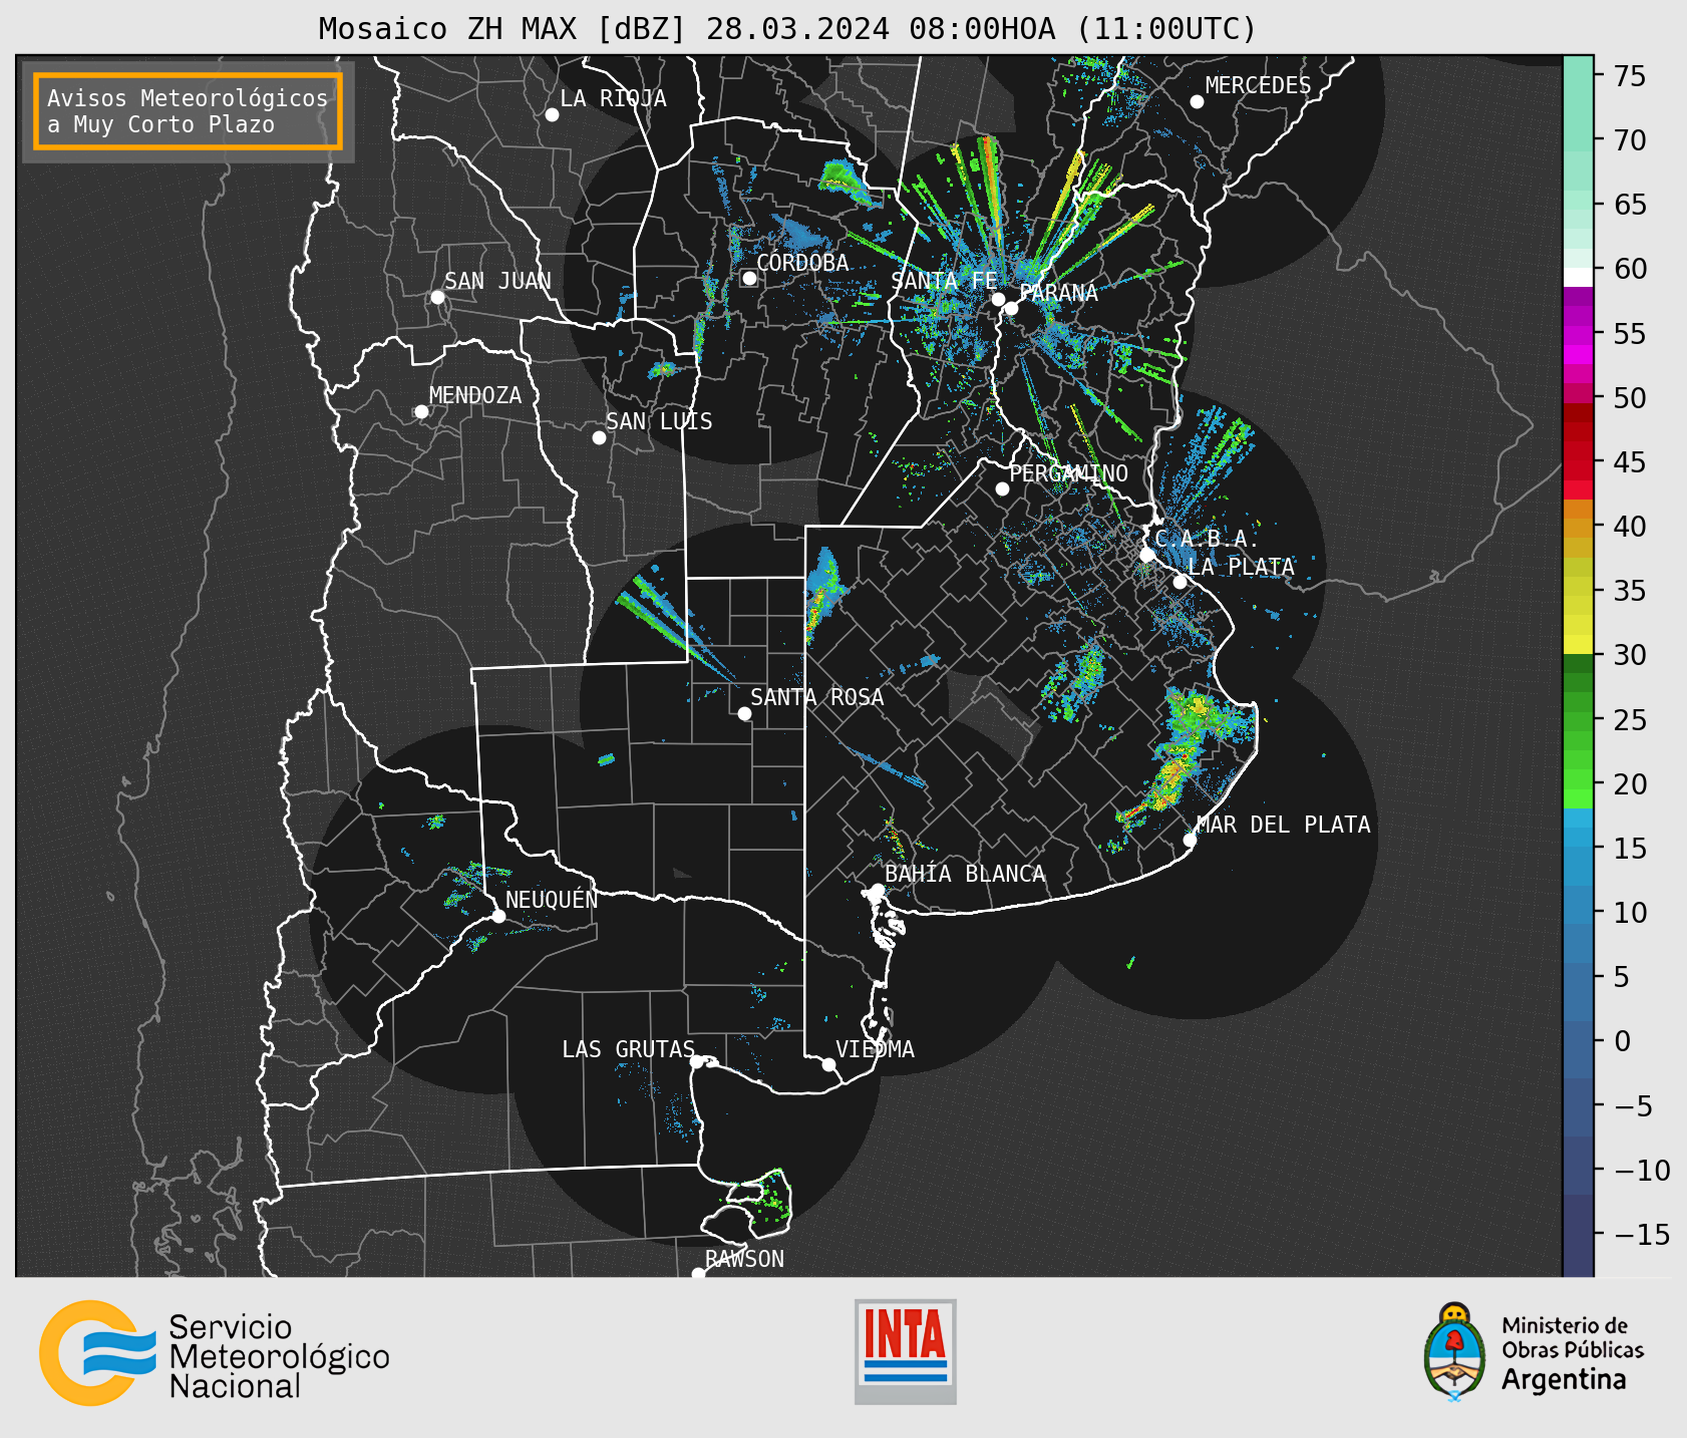Click the INTA logo
Screen dimensions: 1687x1438
(x=905, y=1351)
